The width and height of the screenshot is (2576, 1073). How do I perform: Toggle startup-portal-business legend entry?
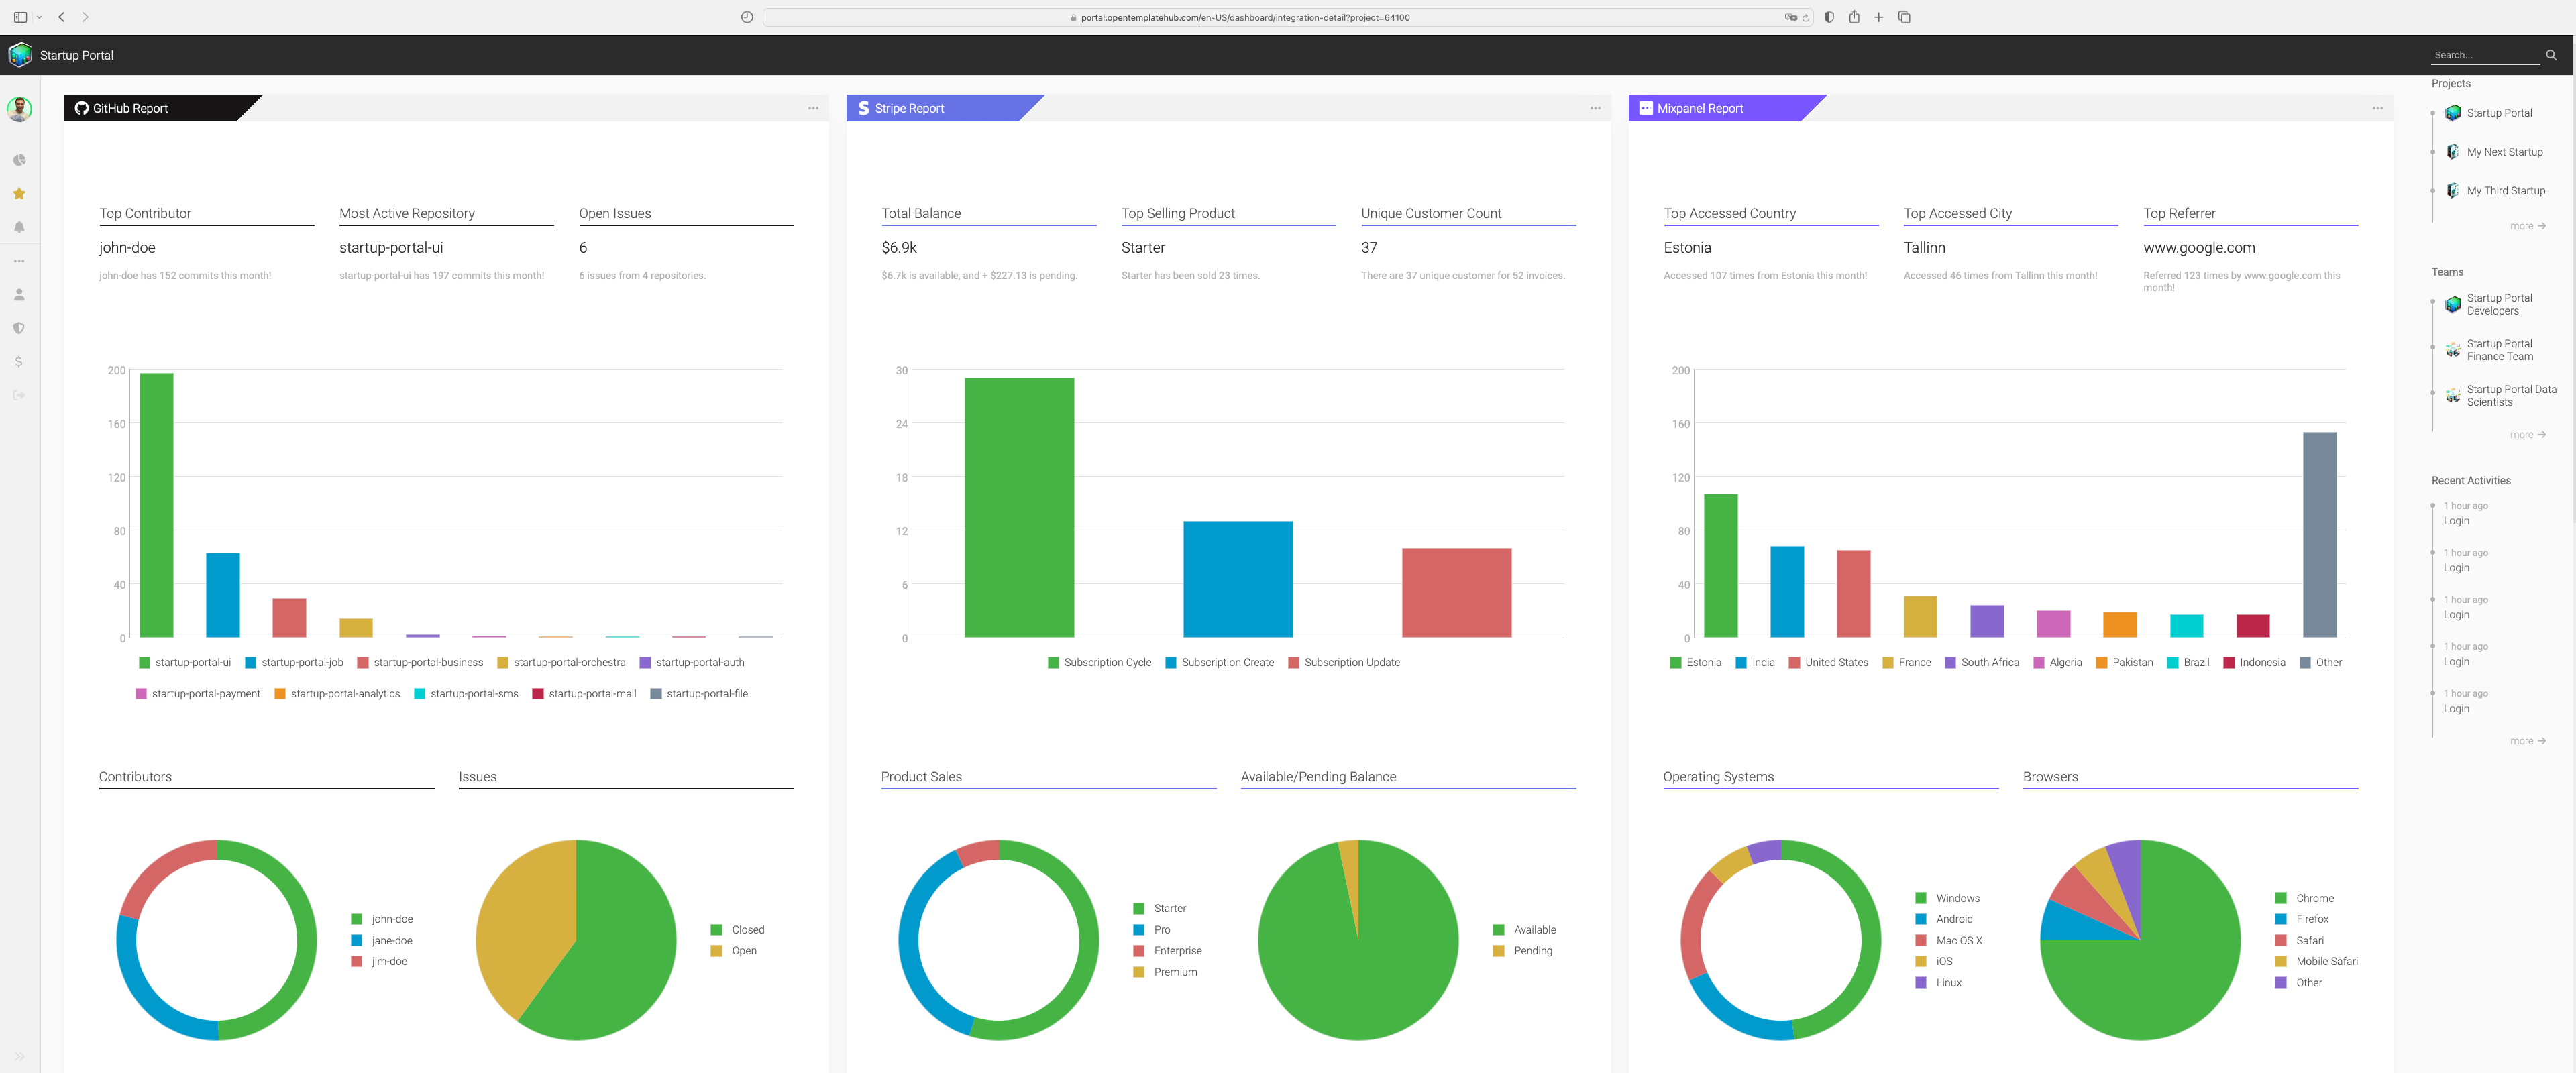(420, 662)
